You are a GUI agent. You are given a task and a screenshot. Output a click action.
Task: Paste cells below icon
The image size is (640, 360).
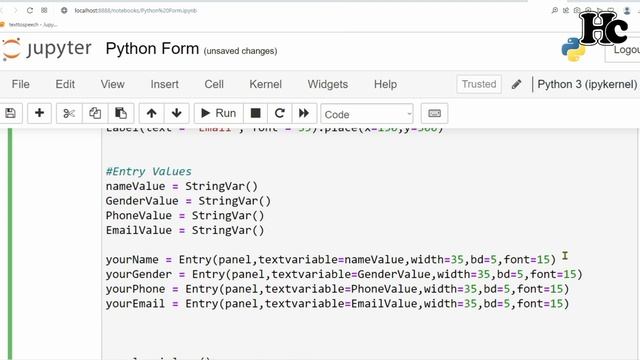point(121,113)
